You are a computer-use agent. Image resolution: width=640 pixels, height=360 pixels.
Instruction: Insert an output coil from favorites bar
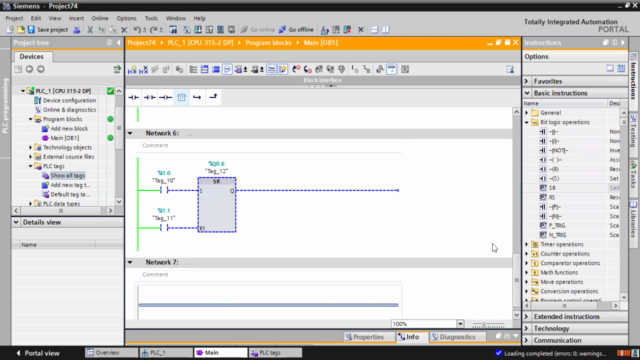click(165, 98)
